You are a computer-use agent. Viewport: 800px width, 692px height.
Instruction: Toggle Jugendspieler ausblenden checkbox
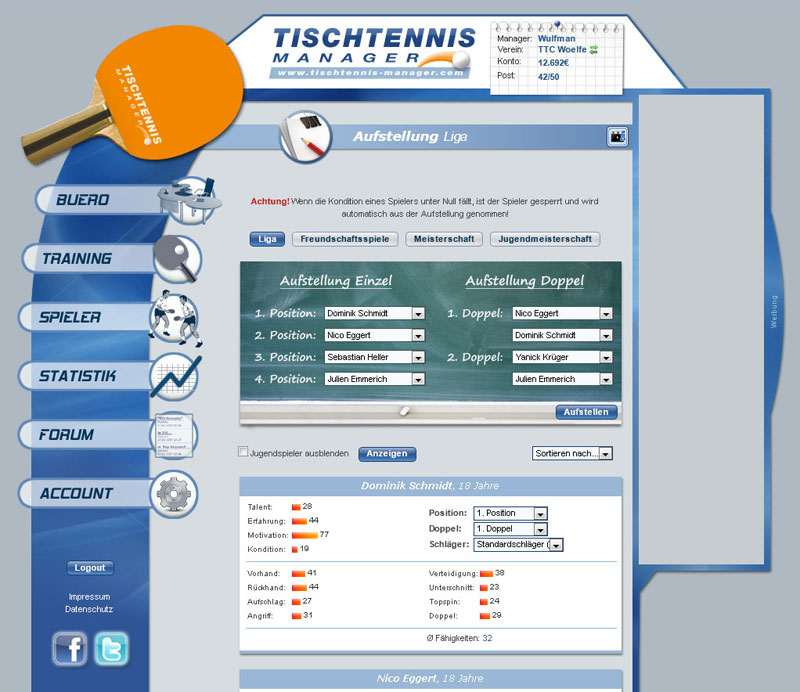click(243, 452)
